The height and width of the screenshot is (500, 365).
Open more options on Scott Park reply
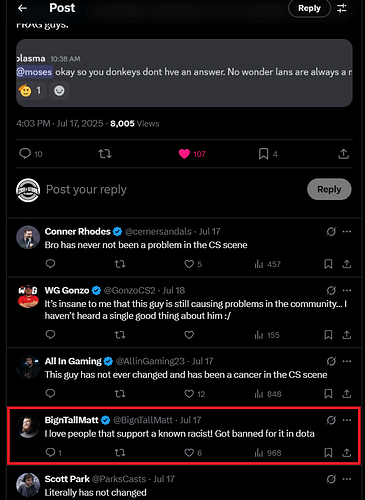point(347,479)
